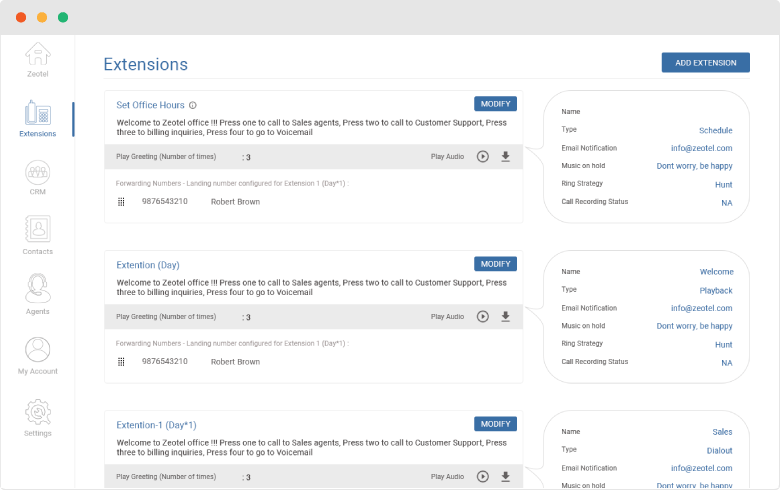This screenshot has height=490, width=780.
Task: Open the Agents headset icon
Action: click(37, 290)
